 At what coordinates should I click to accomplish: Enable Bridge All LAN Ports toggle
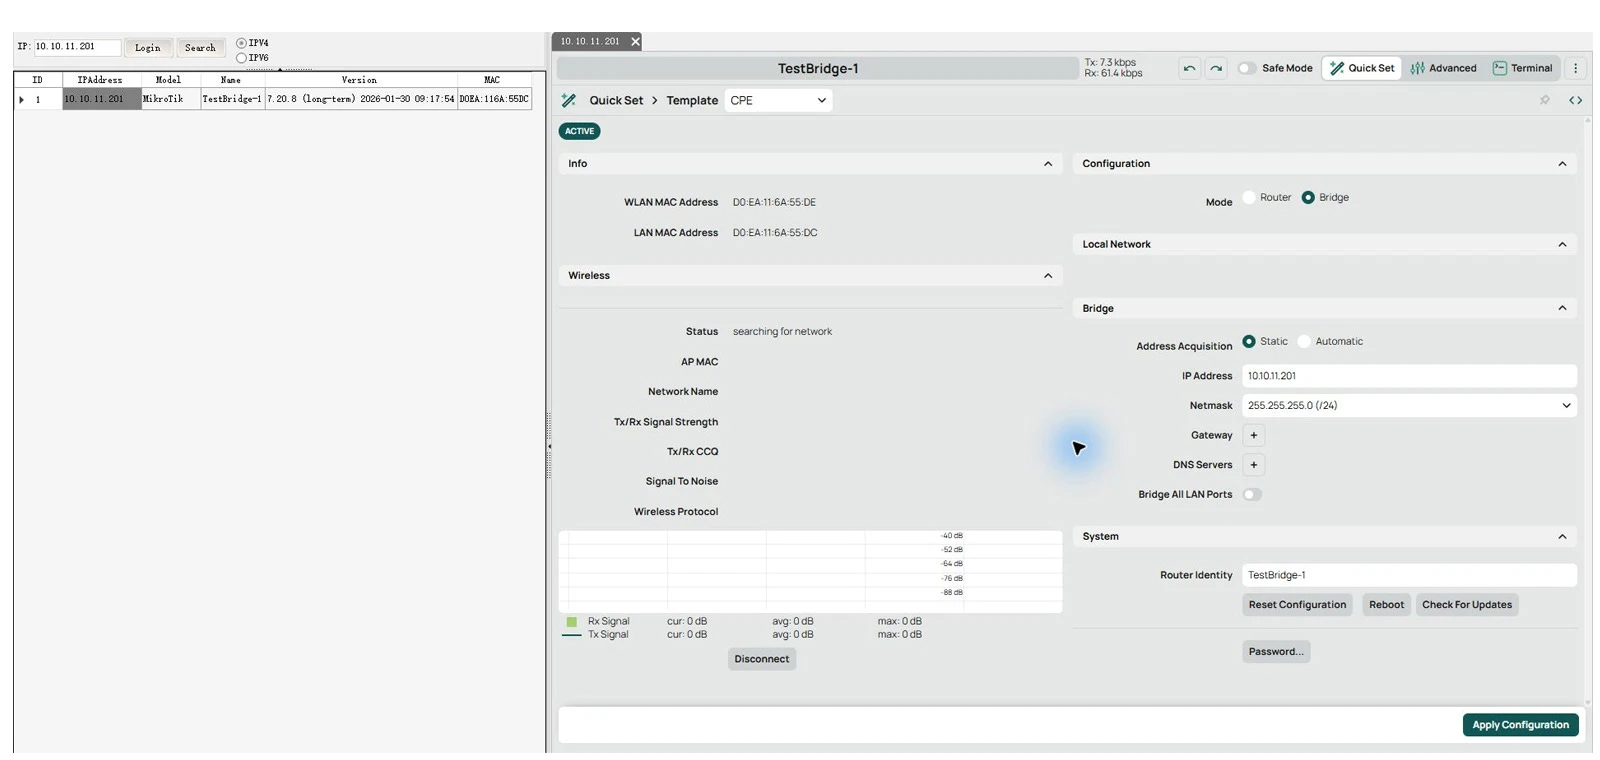tap(1252, 494)
